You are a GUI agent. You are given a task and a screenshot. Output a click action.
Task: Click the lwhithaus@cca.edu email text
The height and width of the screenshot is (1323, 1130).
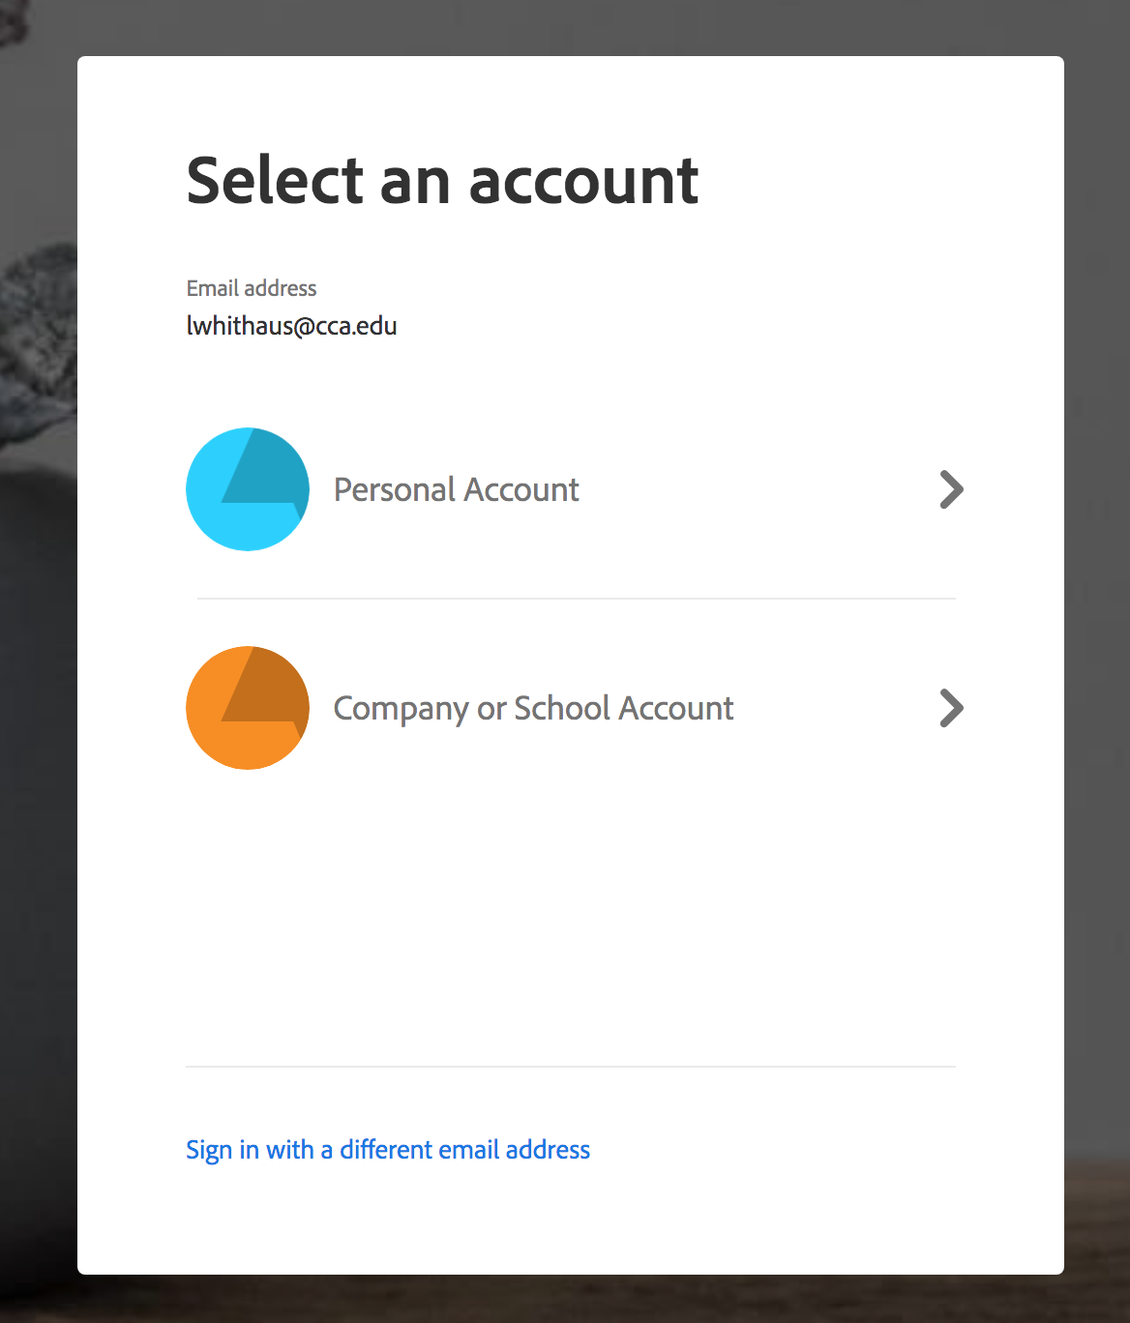coord(291,326)
